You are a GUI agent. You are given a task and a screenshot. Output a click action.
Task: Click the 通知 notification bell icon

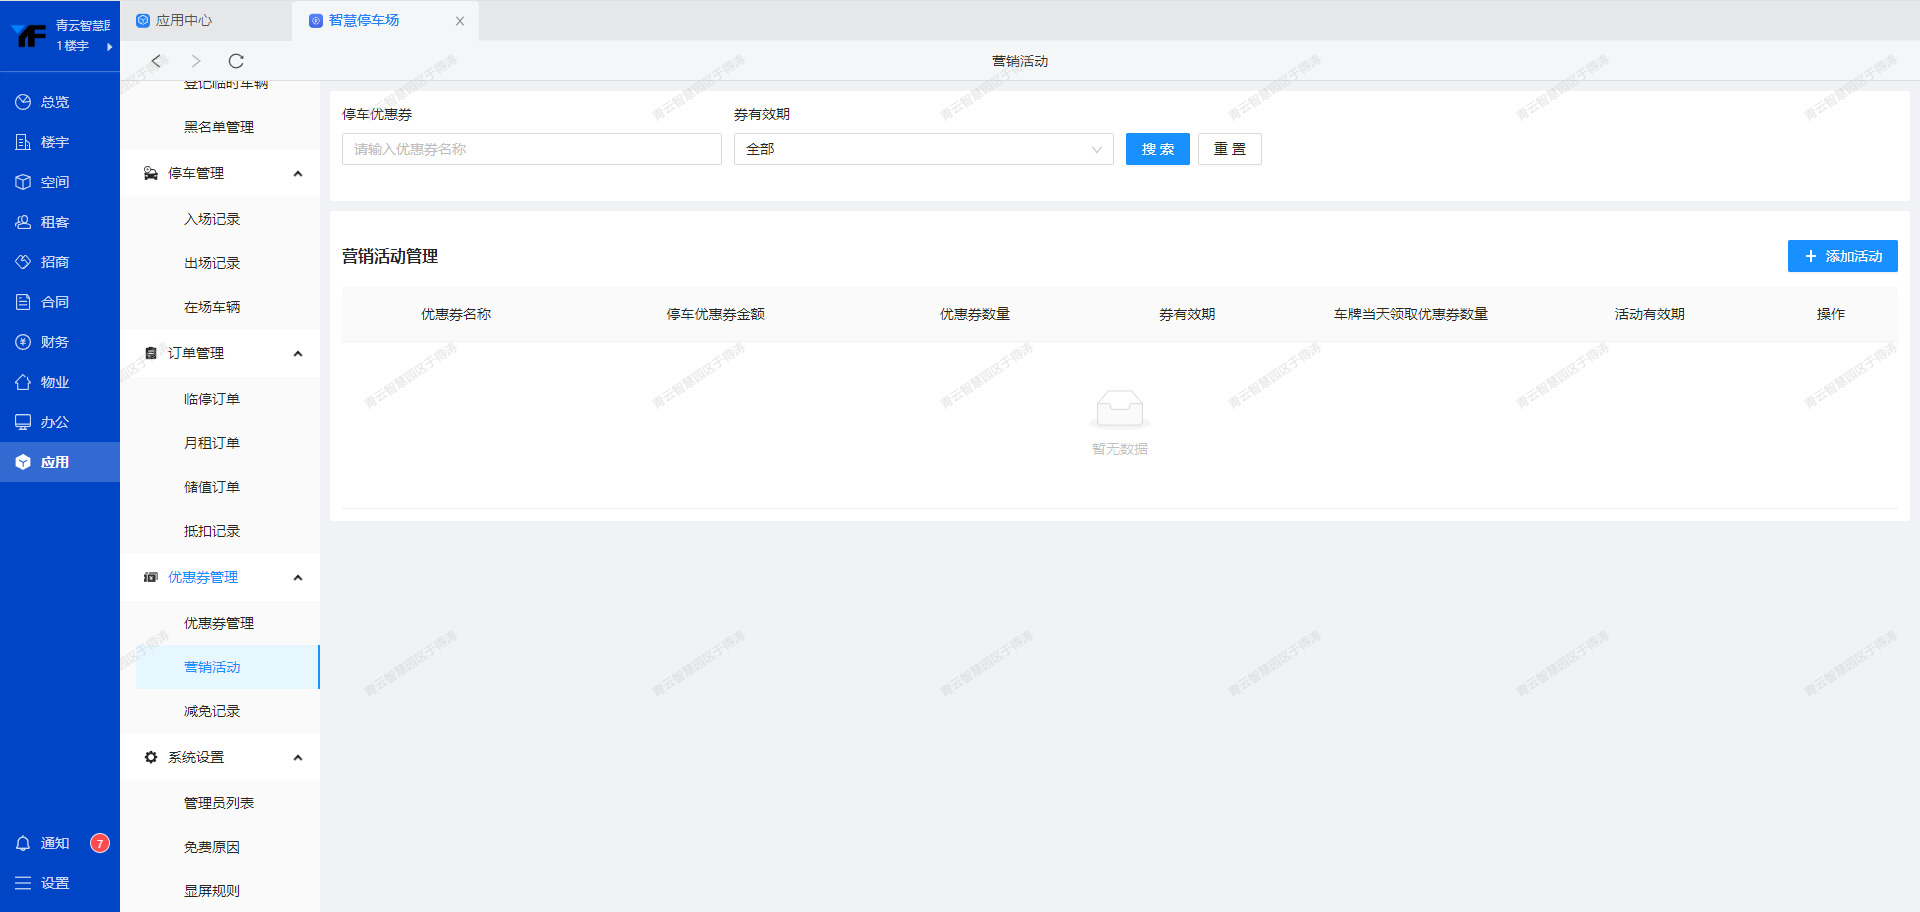23,843
